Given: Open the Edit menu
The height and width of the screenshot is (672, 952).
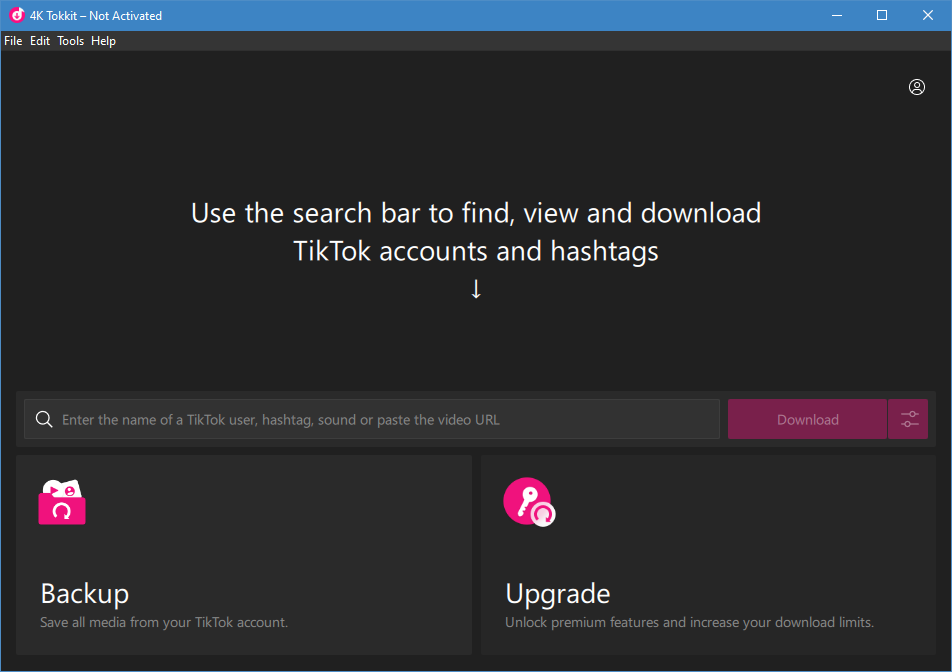Looking at the screenshot, I should pos(39,41).
